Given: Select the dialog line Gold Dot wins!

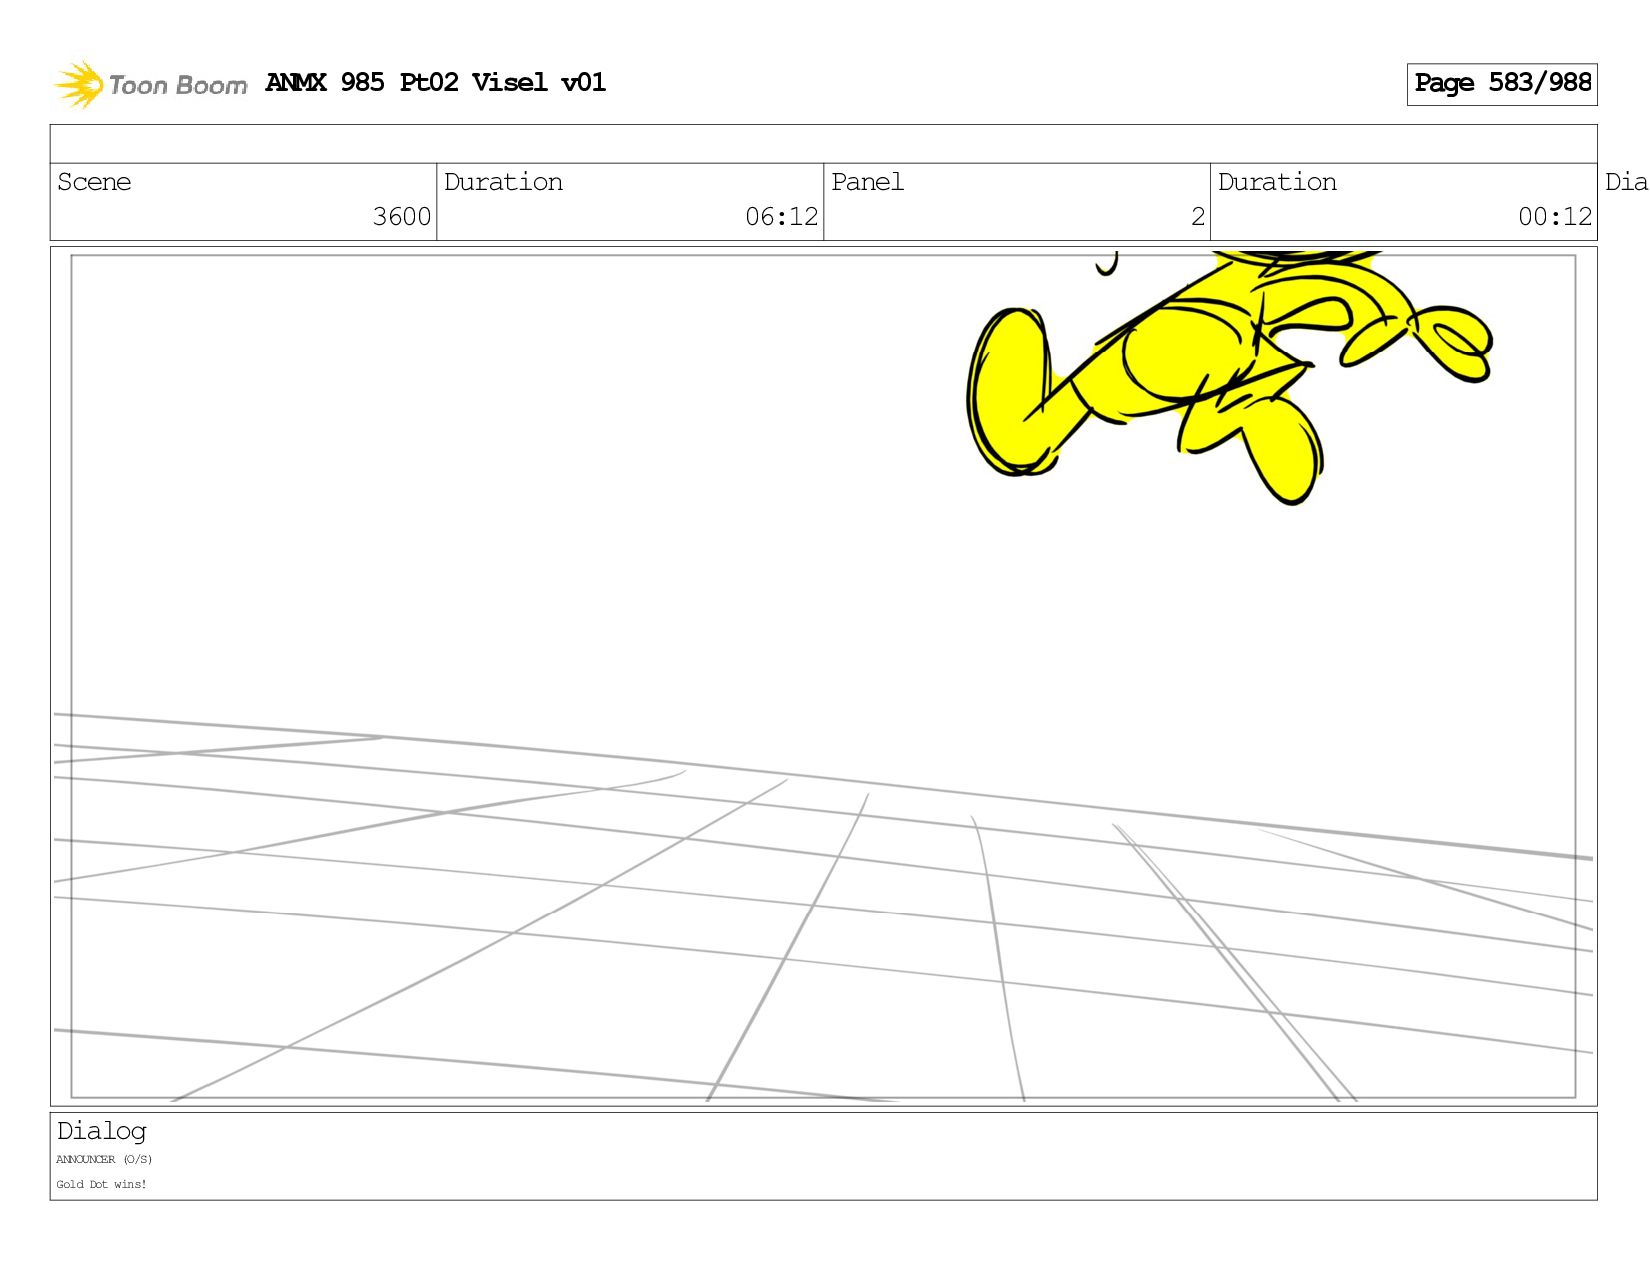Looking at the screenshot, I should coord(101,1184).
